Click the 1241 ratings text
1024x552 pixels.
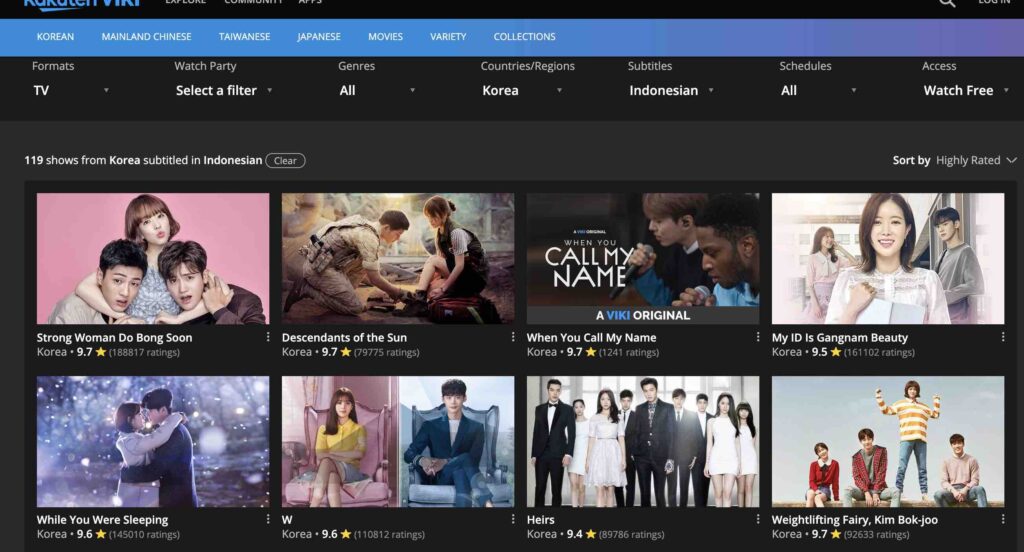(x=629, y=352)
